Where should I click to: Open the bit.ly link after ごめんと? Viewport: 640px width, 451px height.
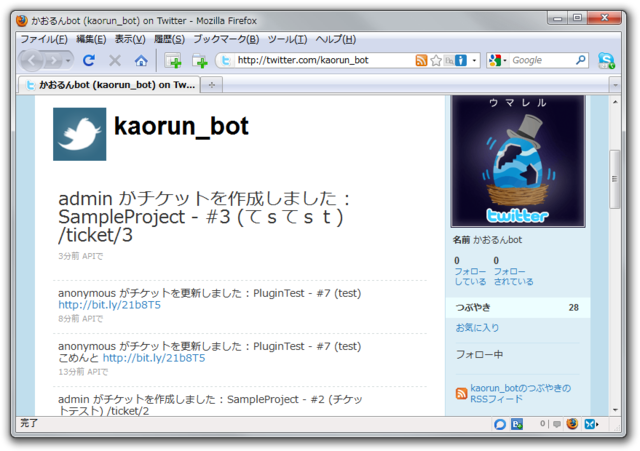[x=154, y=358]
